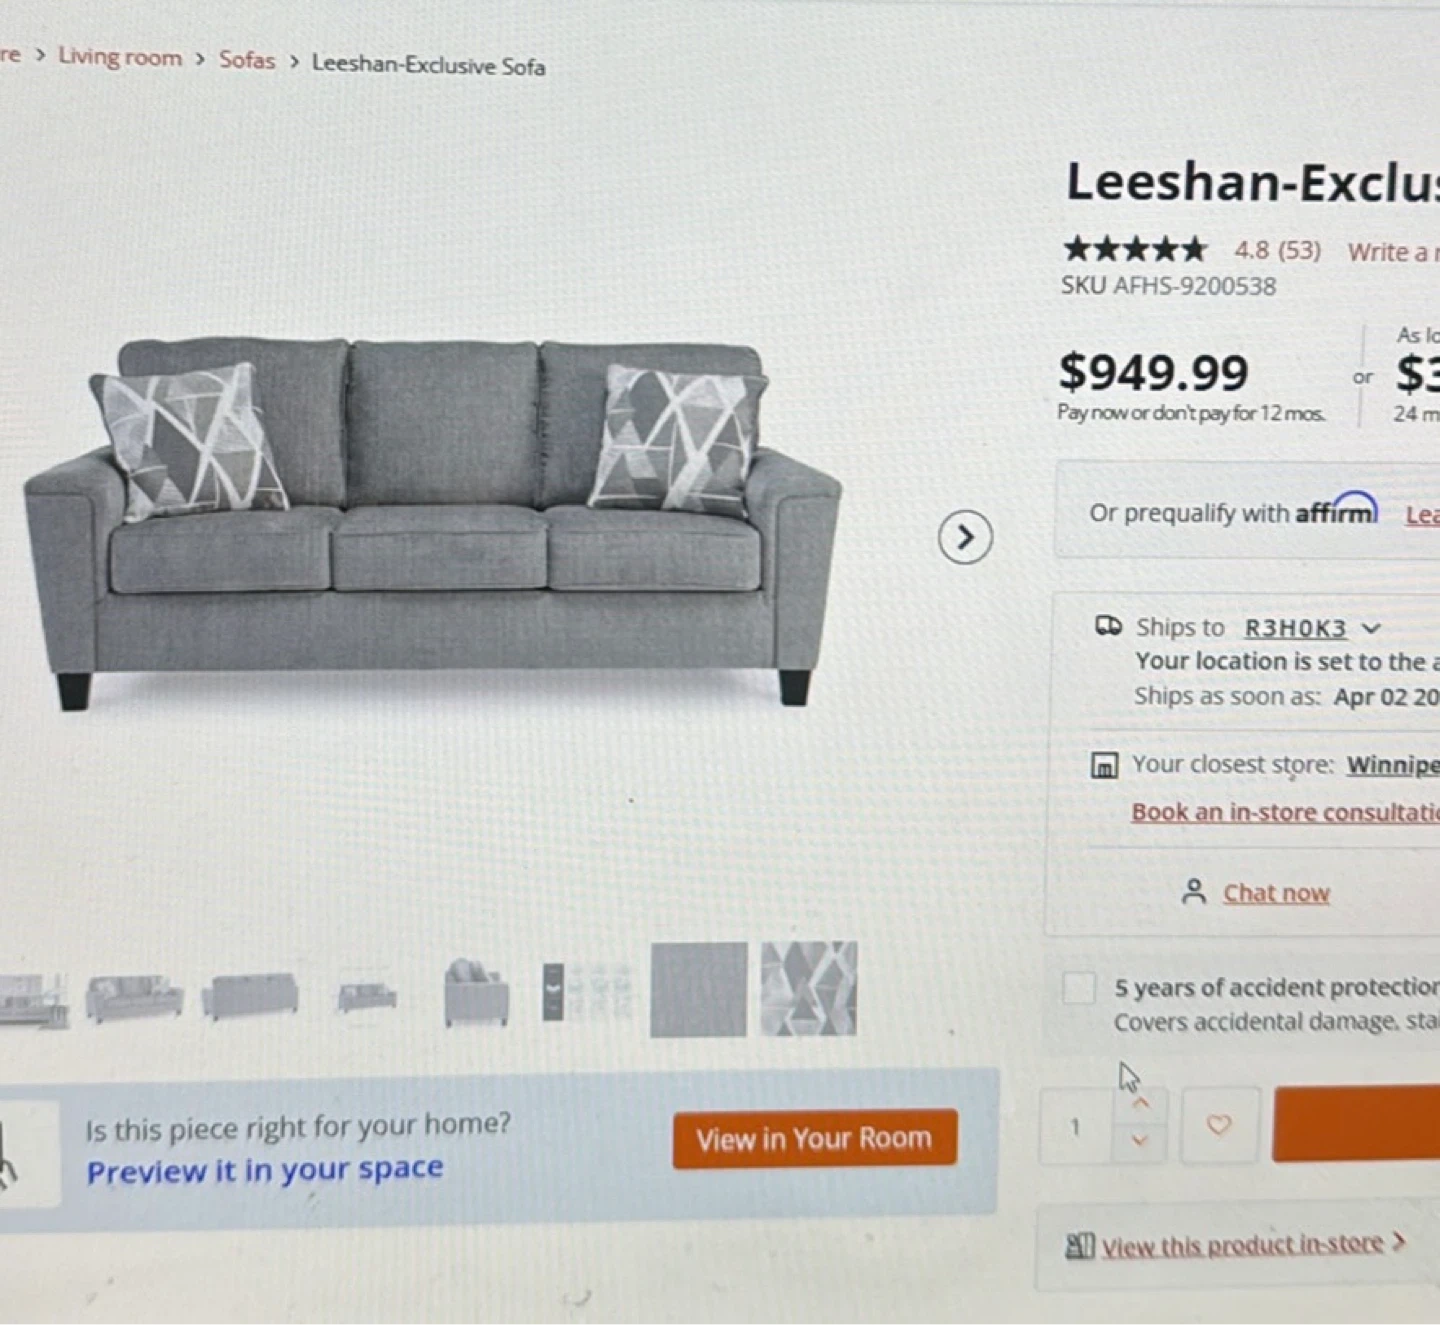Open the Living room breadcrumb
This screenshot has height=1325, width=1440.
point(120,57)
